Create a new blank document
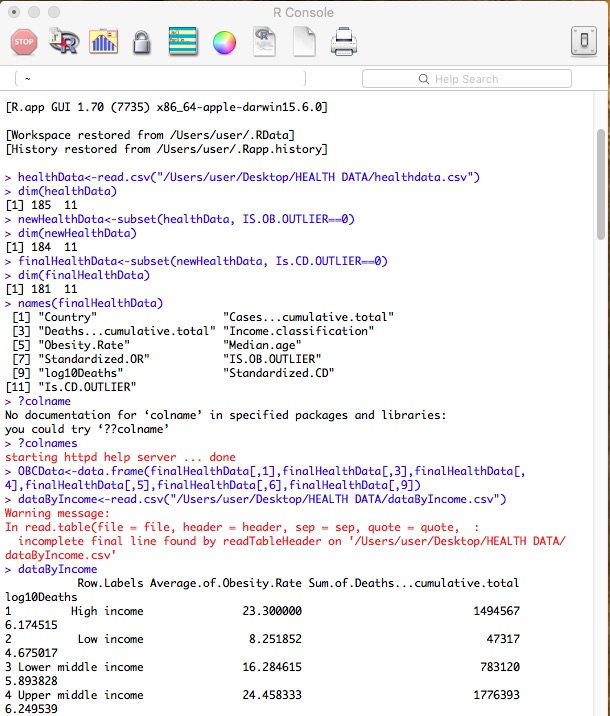The height and width of the screenshot is (716, 610). (x=304, y=41)
